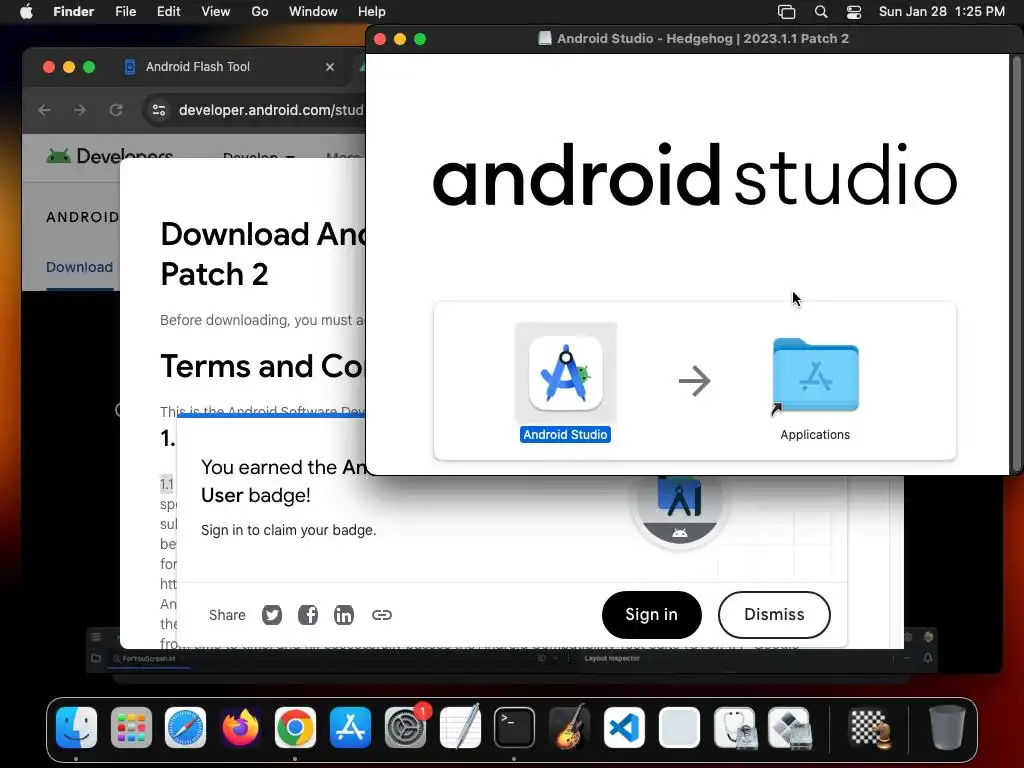1024x768 pixels.
Task: Open the Trash from the Dock
Action: click(x=946, y=728)
